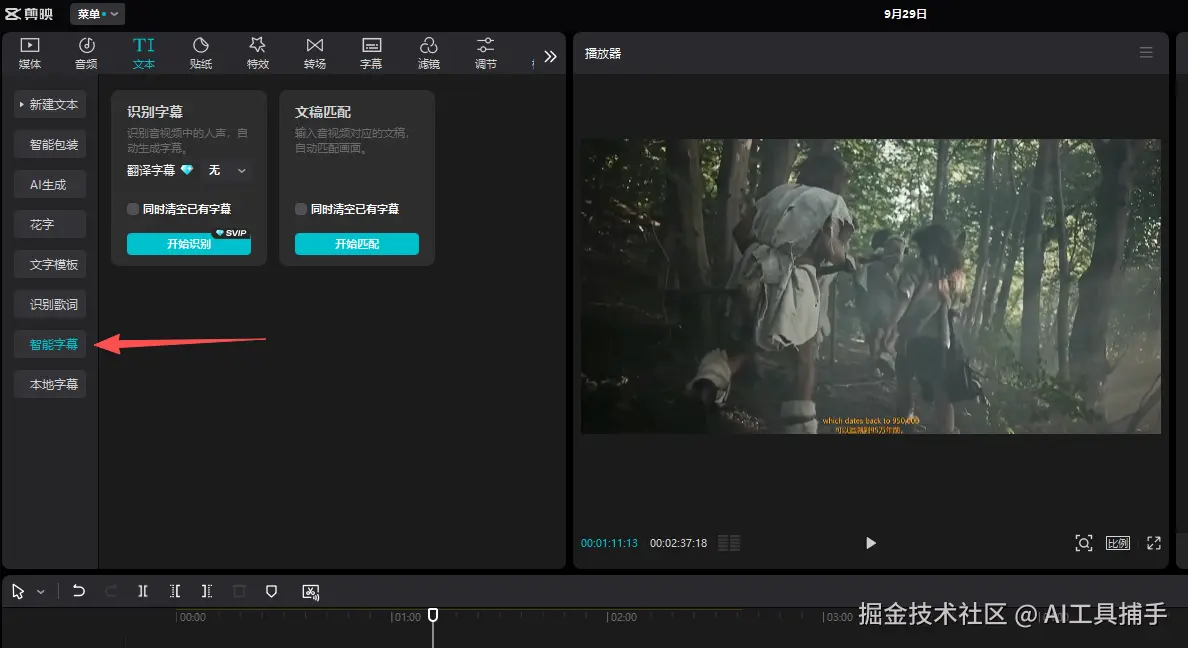Select 智能字幕 in the sidebar
1188x648 pixels.
pos(50,344)
